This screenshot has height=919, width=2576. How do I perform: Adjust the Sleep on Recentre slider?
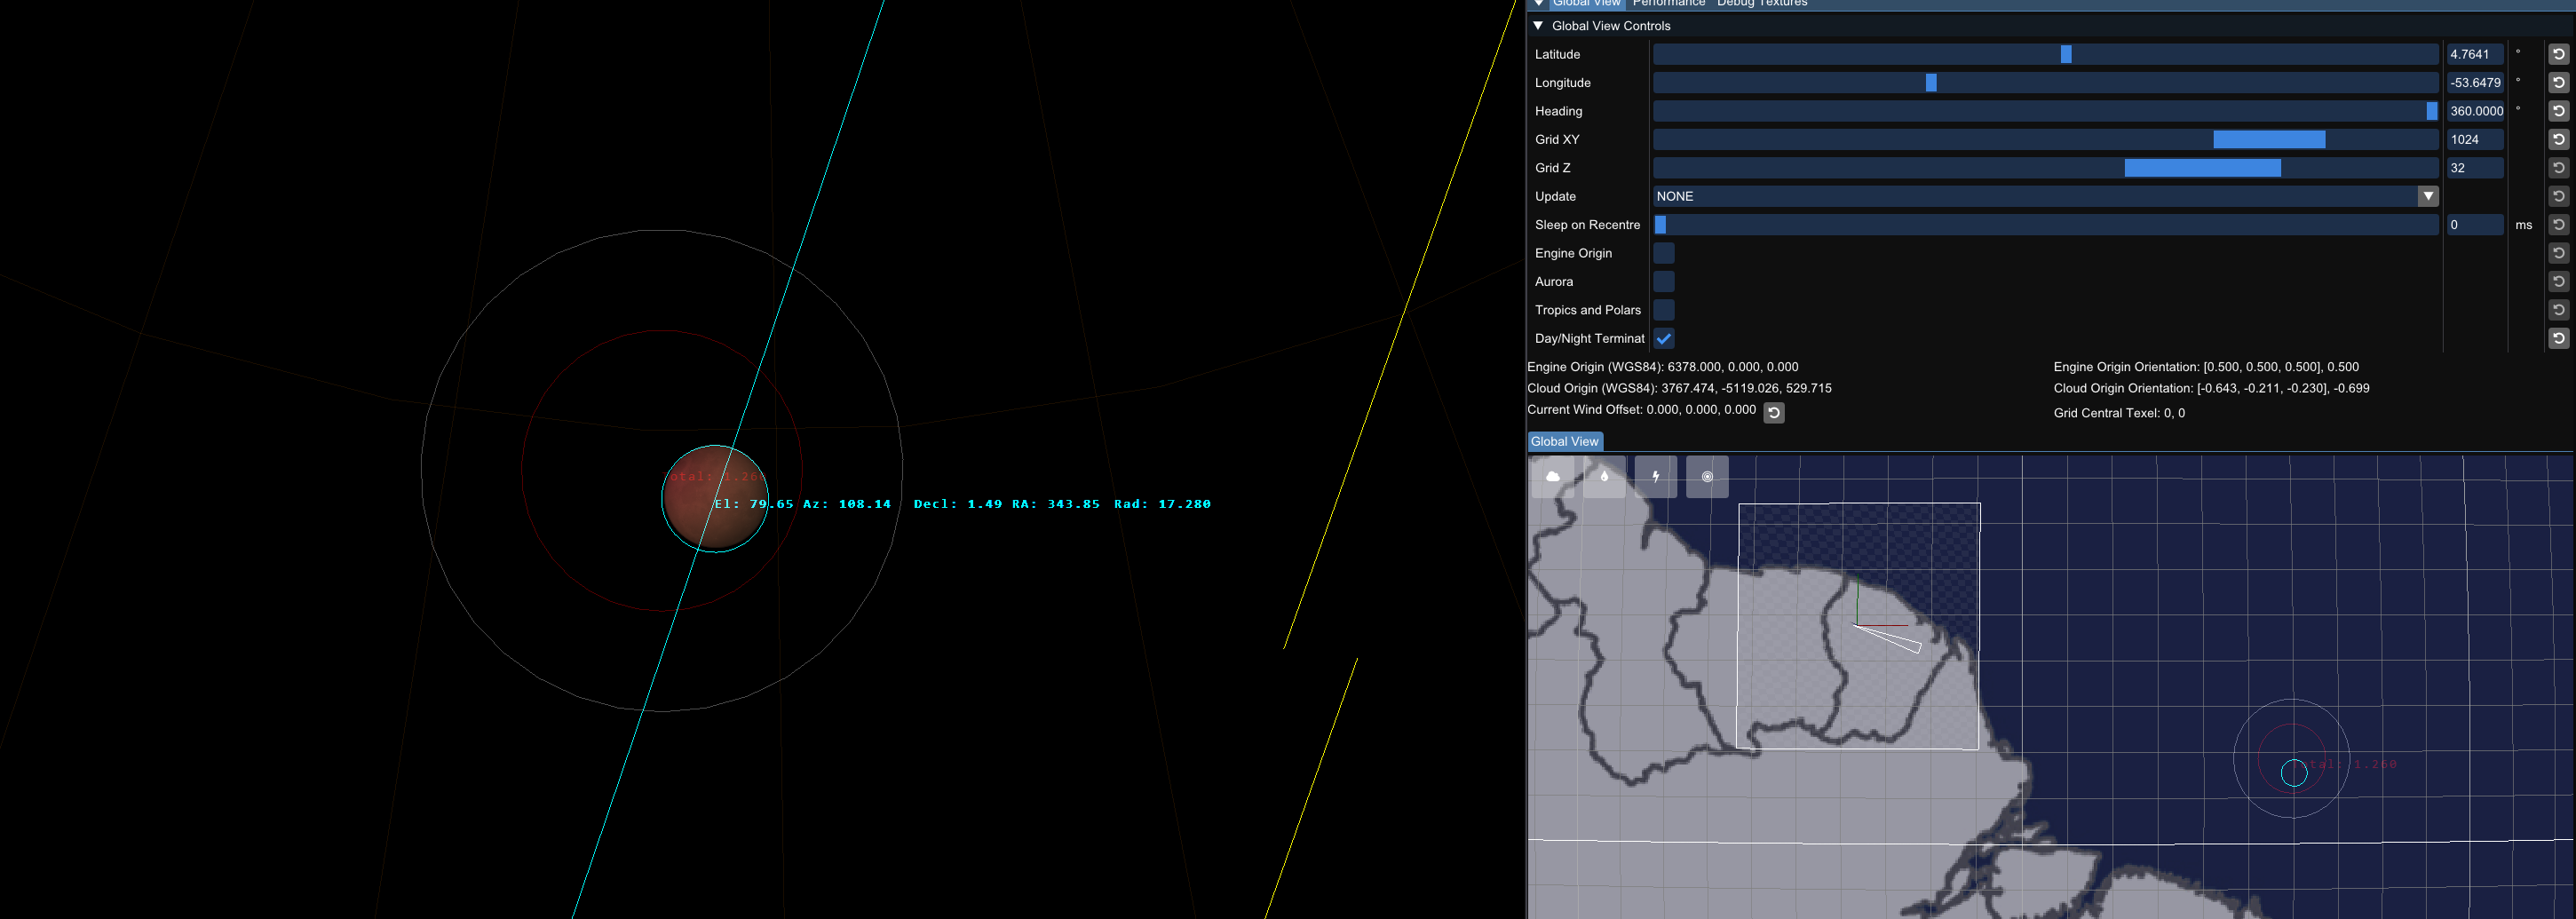(x=2046, y=225)
